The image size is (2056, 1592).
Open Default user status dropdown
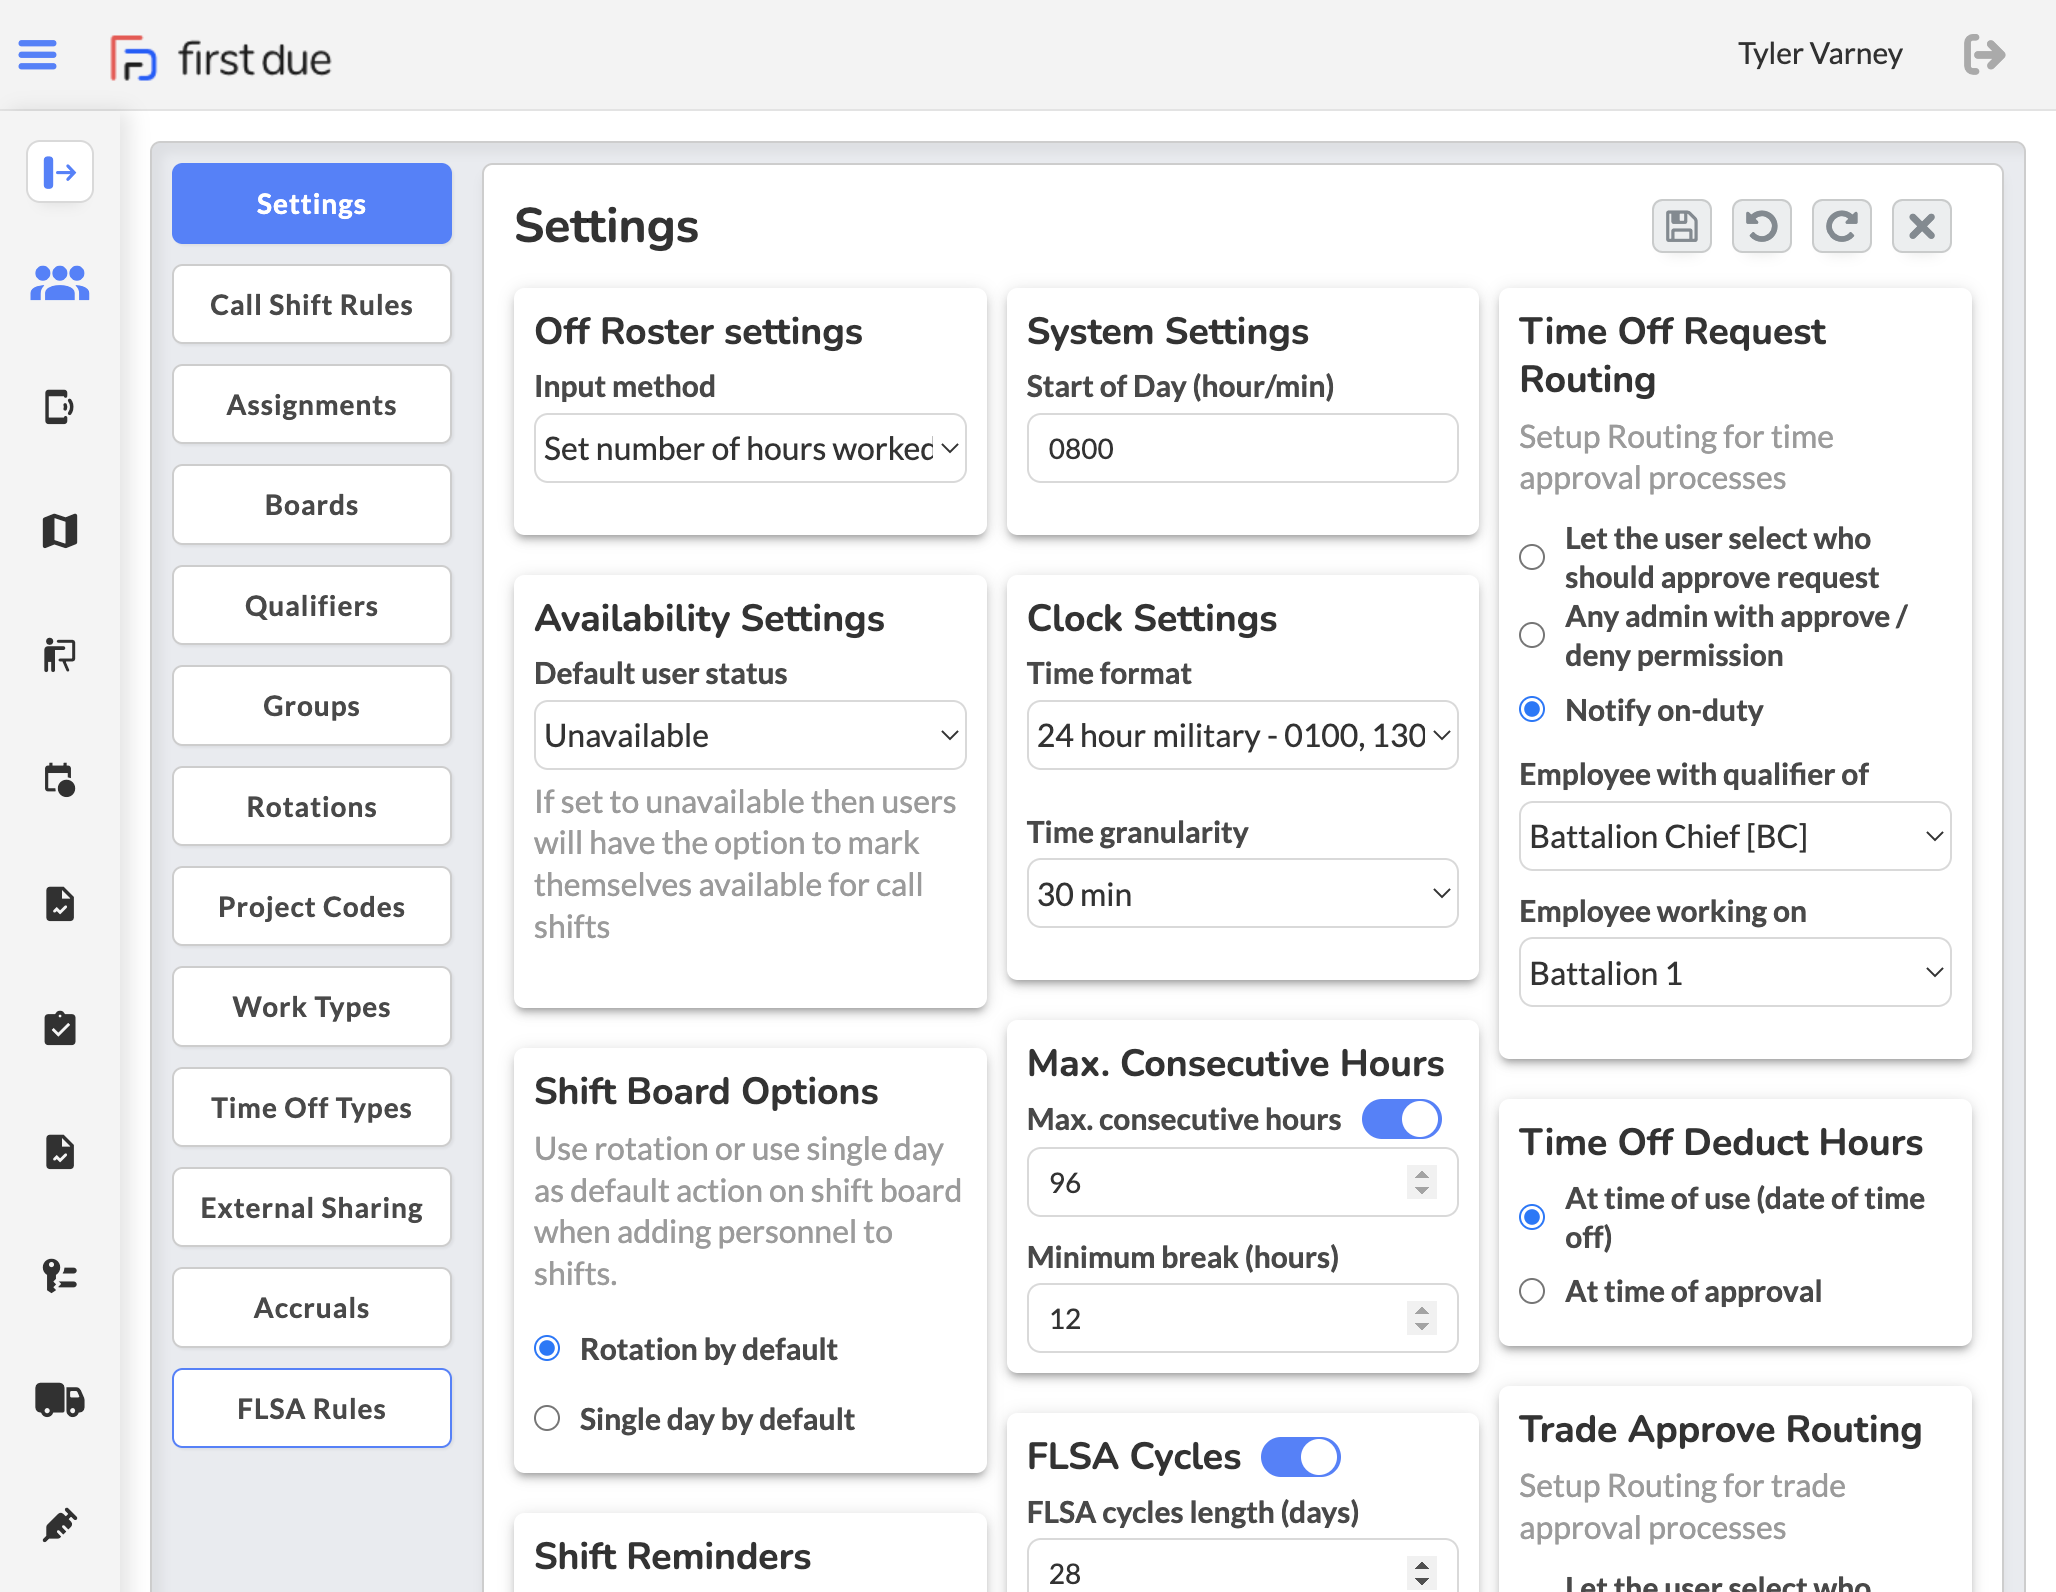coord(749,734)
